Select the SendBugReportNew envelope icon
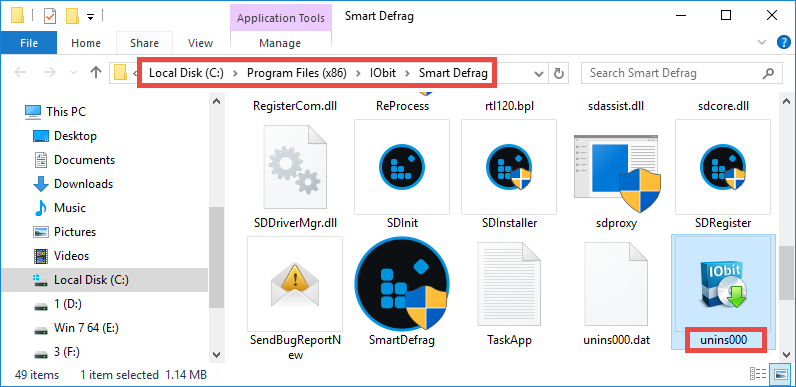The height and width of the screenshot is (387, 796). click(295, 283)
